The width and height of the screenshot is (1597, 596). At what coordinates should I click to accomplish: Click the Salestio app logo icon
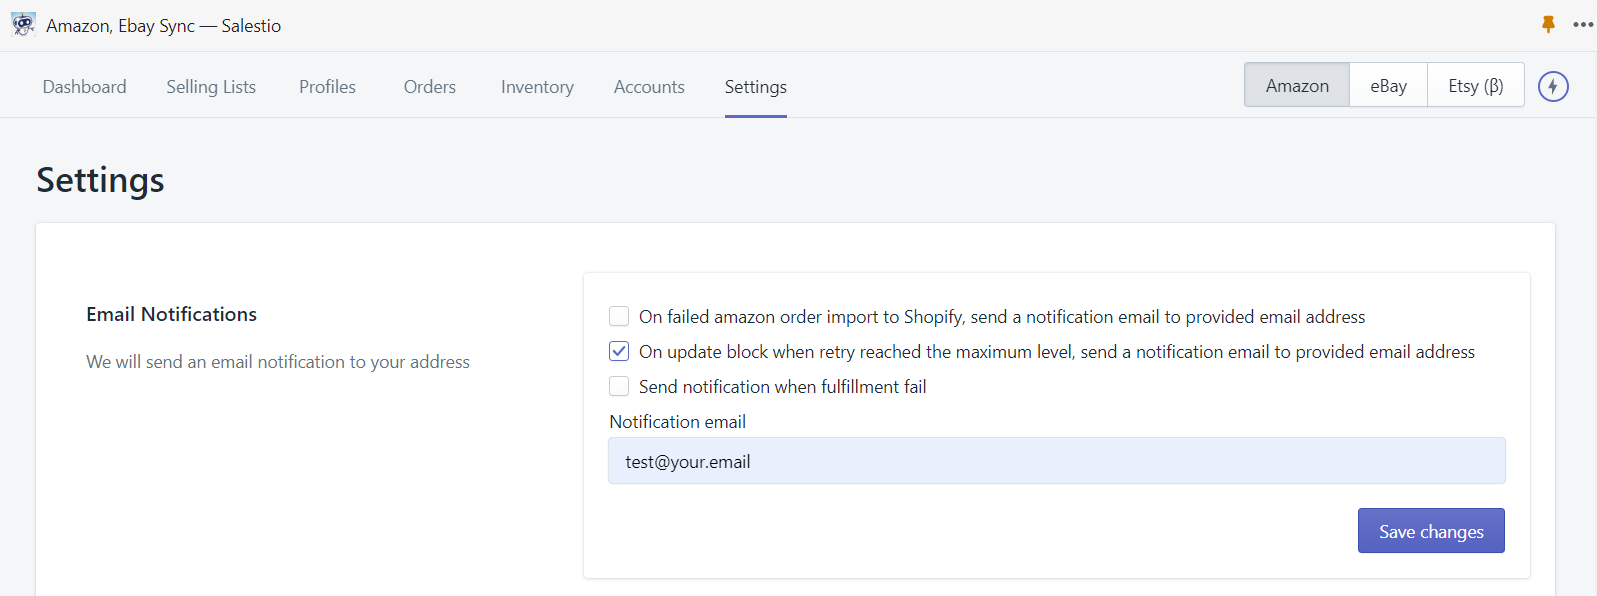pyautogui.click(x=23, y=25)
